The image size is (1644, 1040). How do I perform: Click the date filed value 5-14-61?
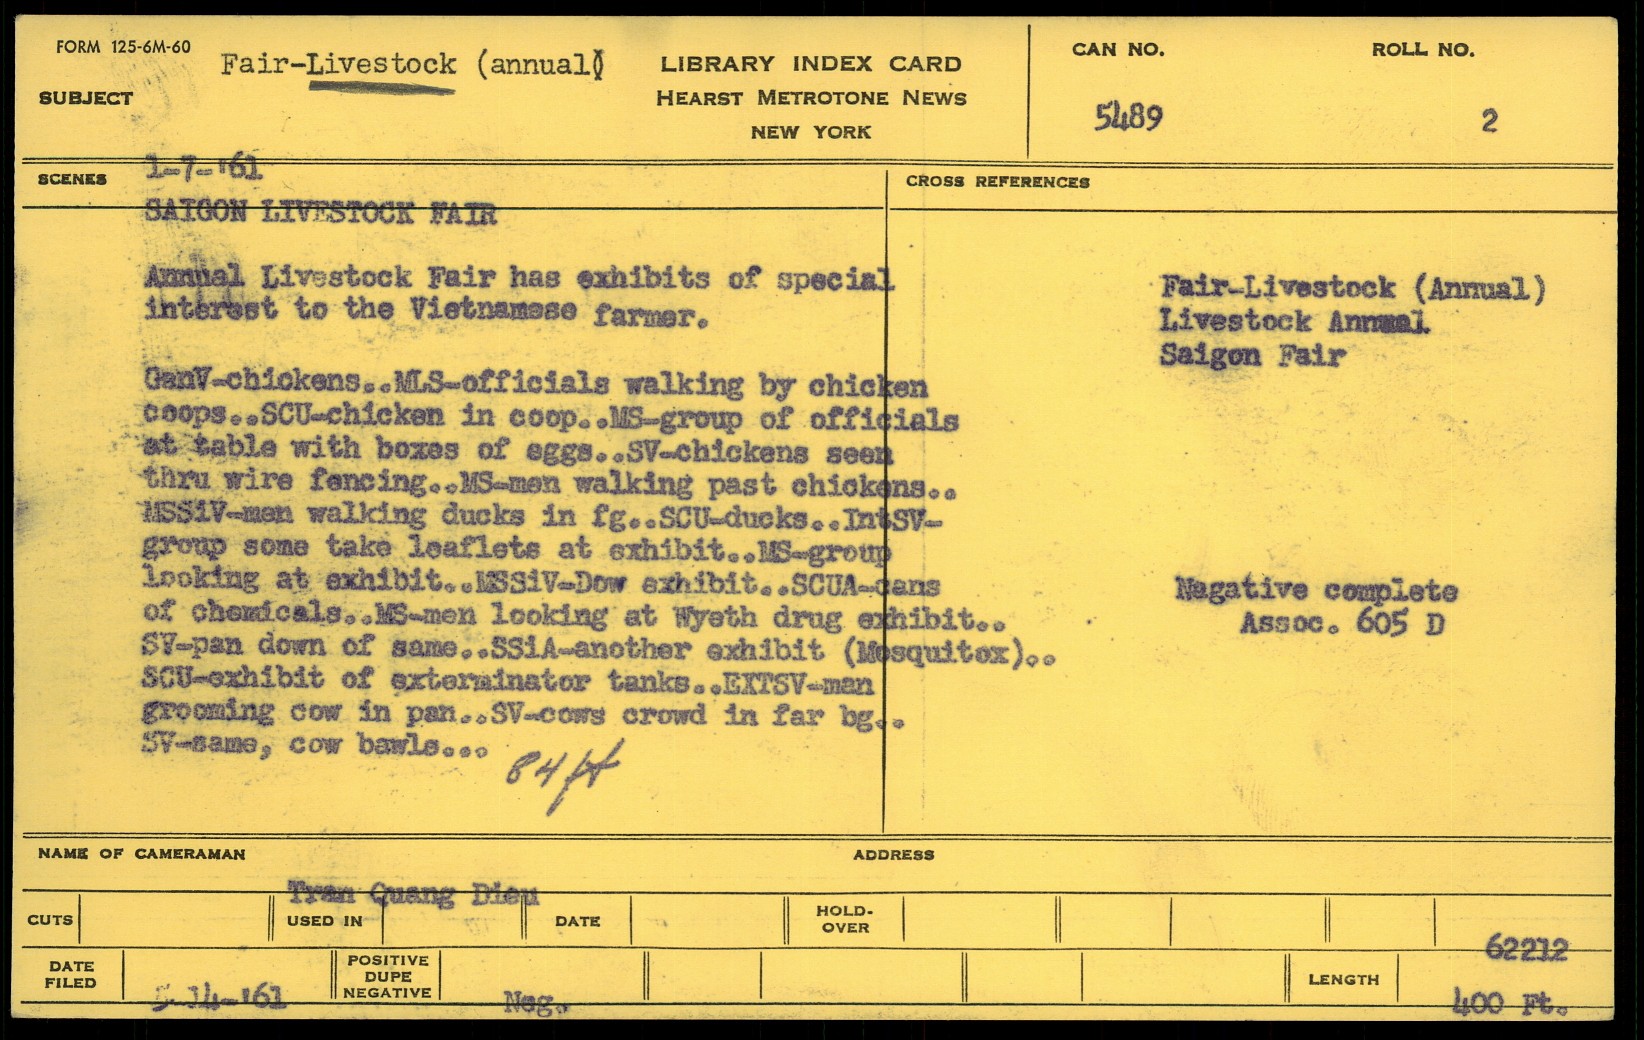pos(218,997)
